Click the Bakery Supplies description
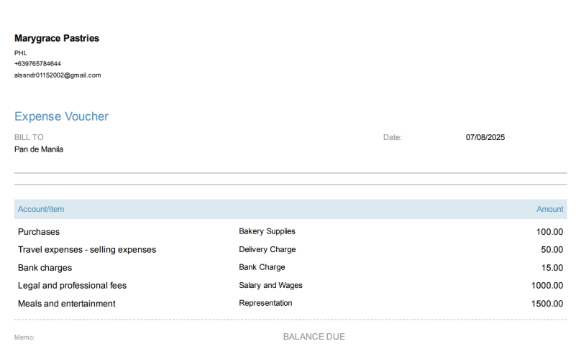The image size is (581, 360). (267, 231)
